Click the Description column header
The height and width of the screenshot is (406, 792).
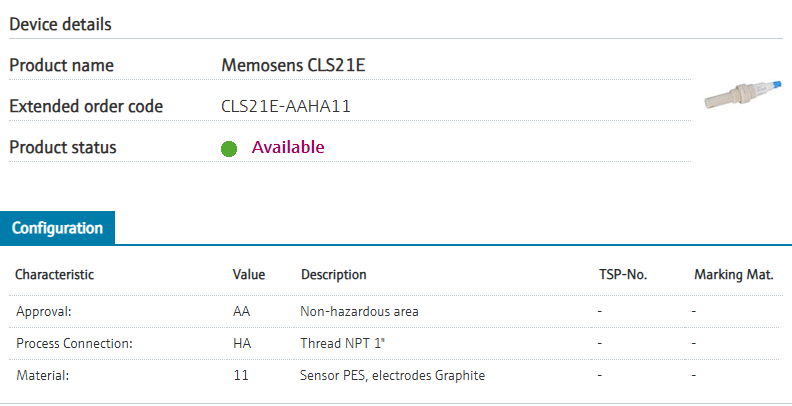click(x=333, y=274)
